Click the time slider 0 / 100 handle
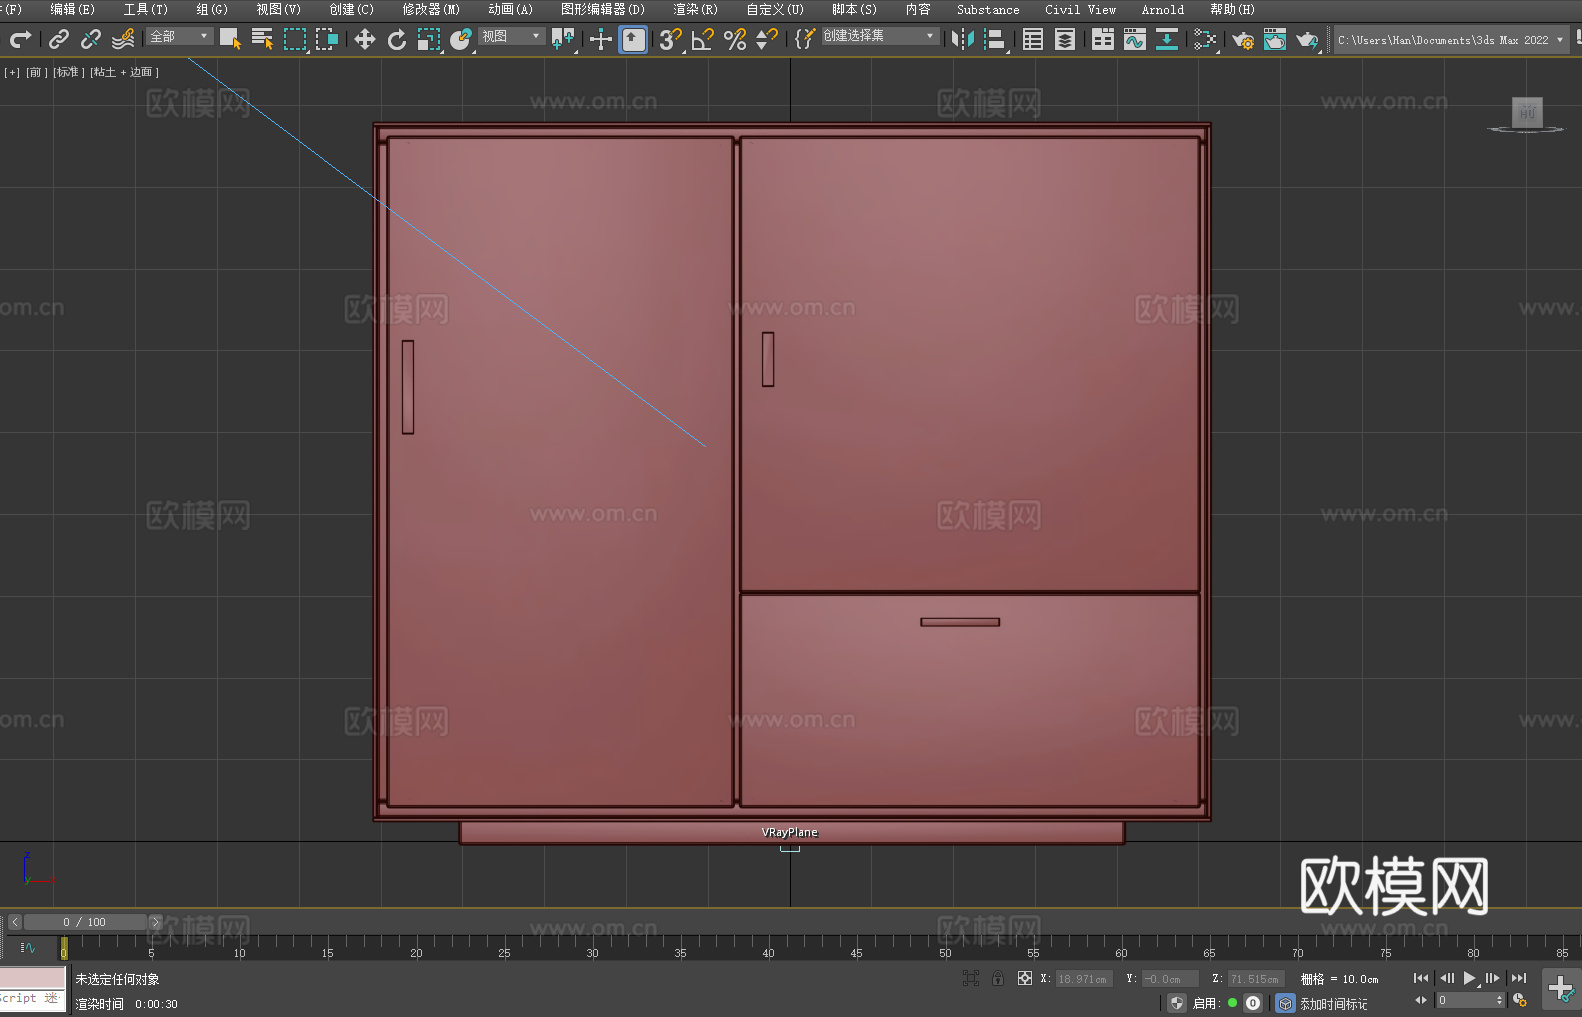The height and width of the screenshot is (1017, 1582). point(85,922)
